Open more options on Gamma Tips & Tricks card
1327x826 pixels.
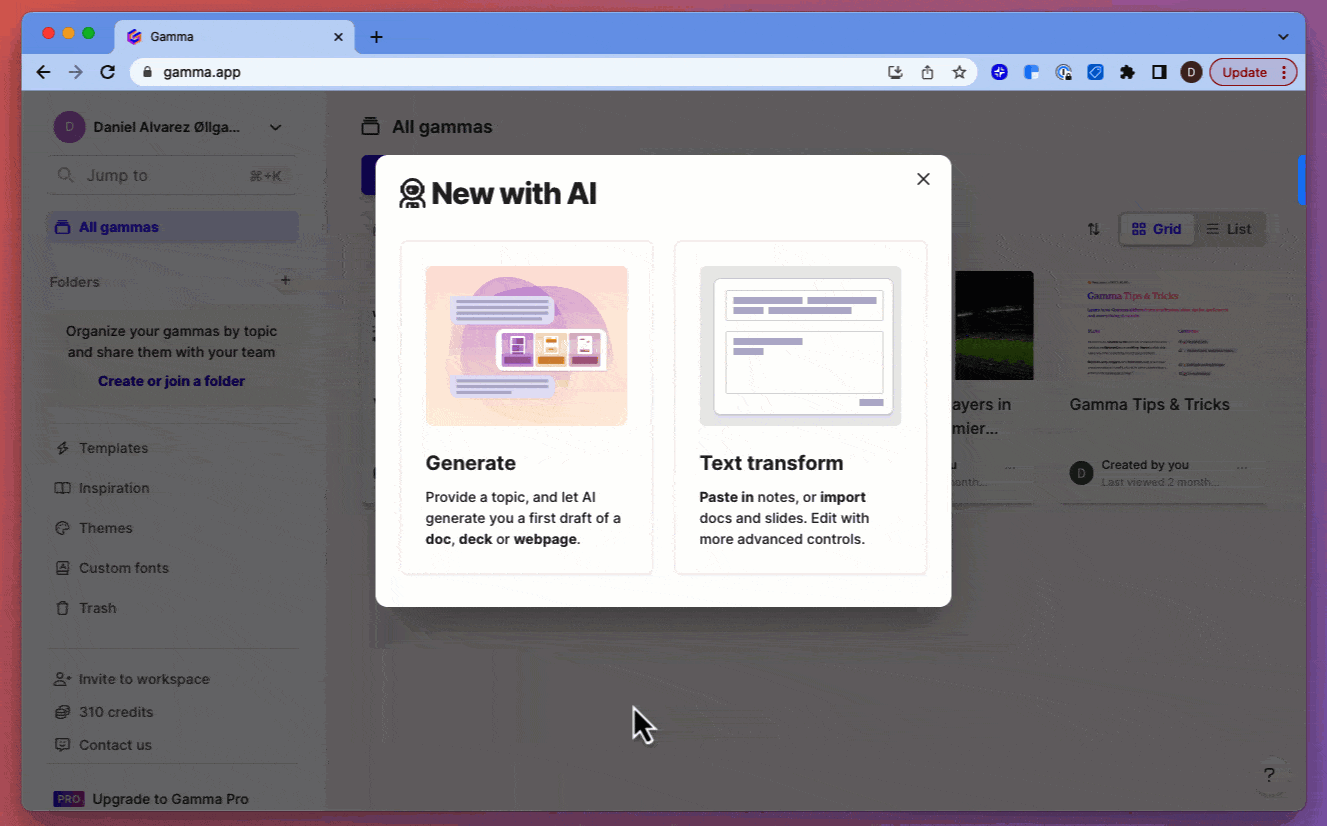point(1242,468)
